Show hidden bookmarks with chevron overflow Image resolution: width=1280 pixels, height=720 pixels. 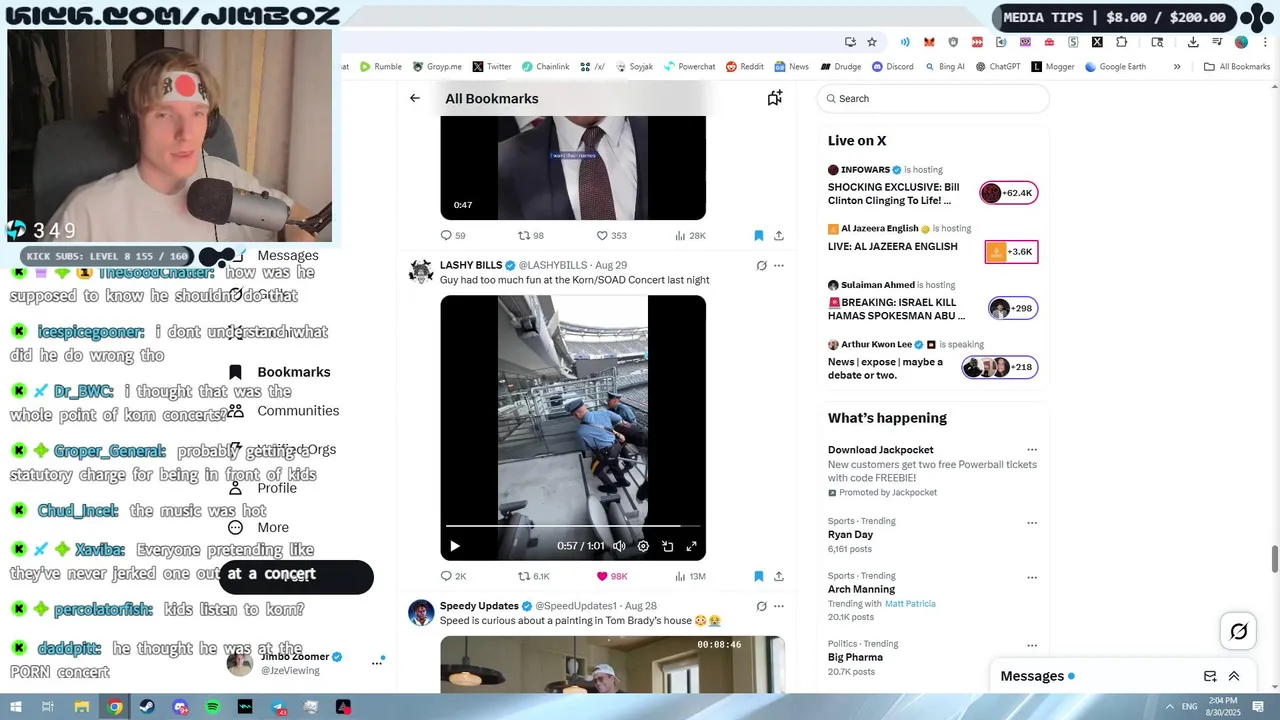[1177, 67]
